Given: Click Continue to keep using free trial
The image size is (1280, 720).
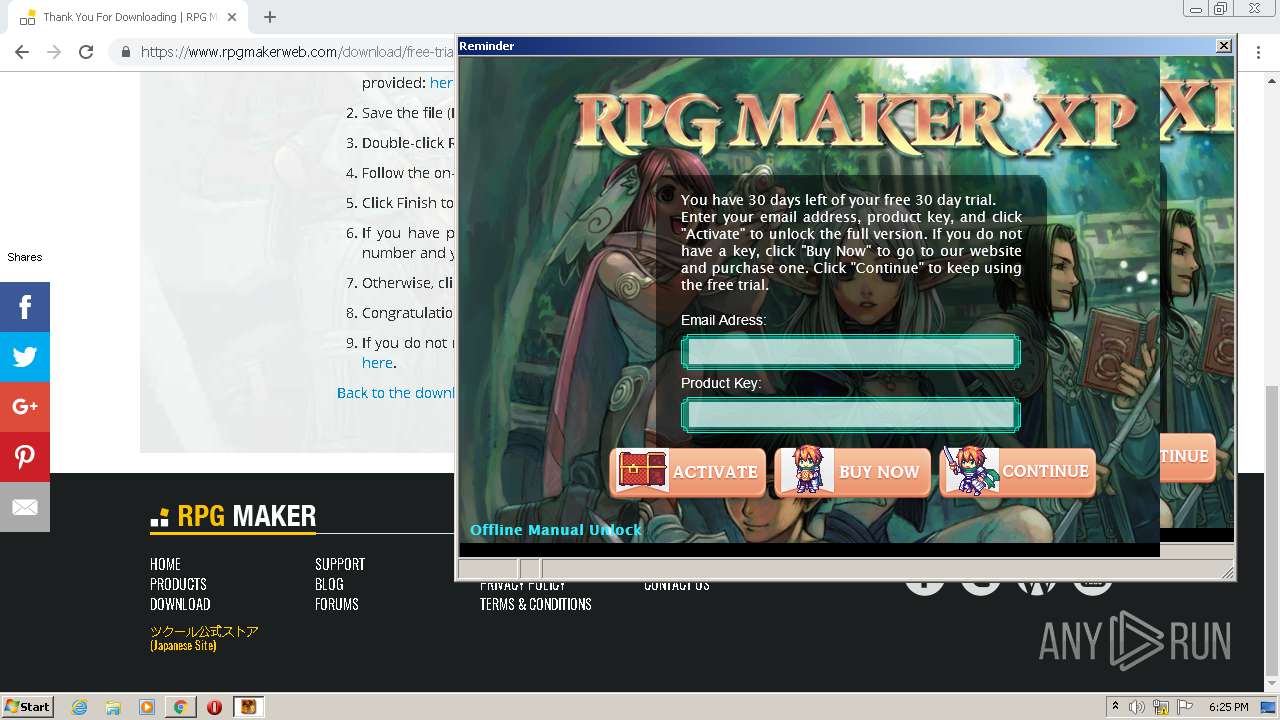Looking at the screenshot, I should pyautogui.click(x=1018, y=472).
